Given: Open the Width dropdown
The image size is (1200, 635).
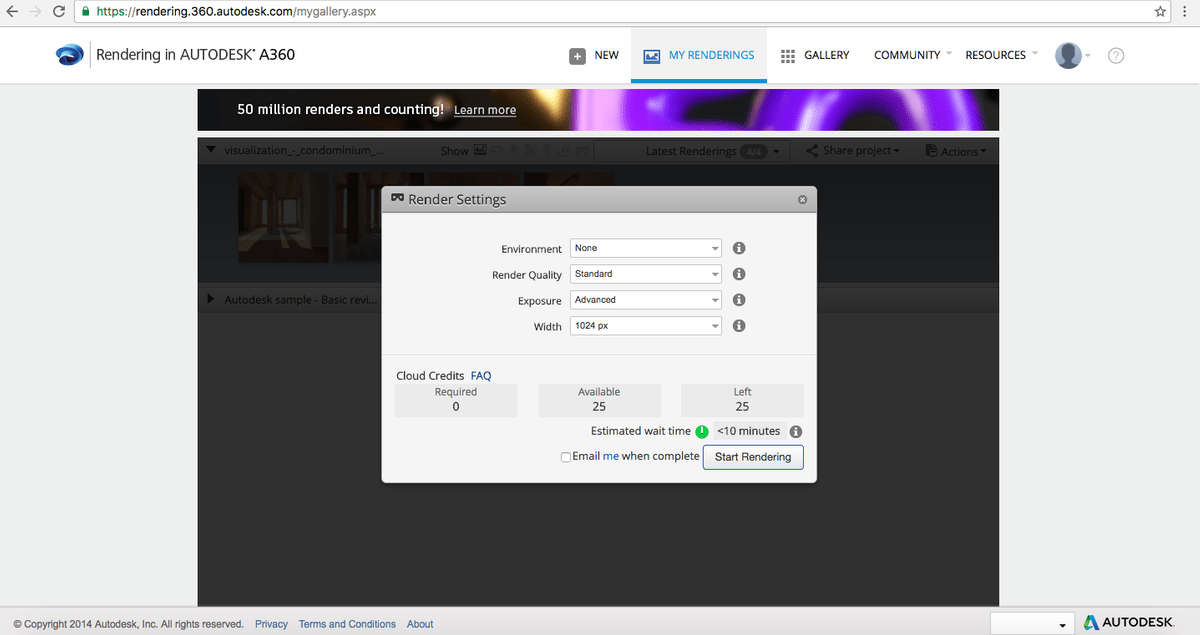Looking at the screenshot, I should point(646,326).
